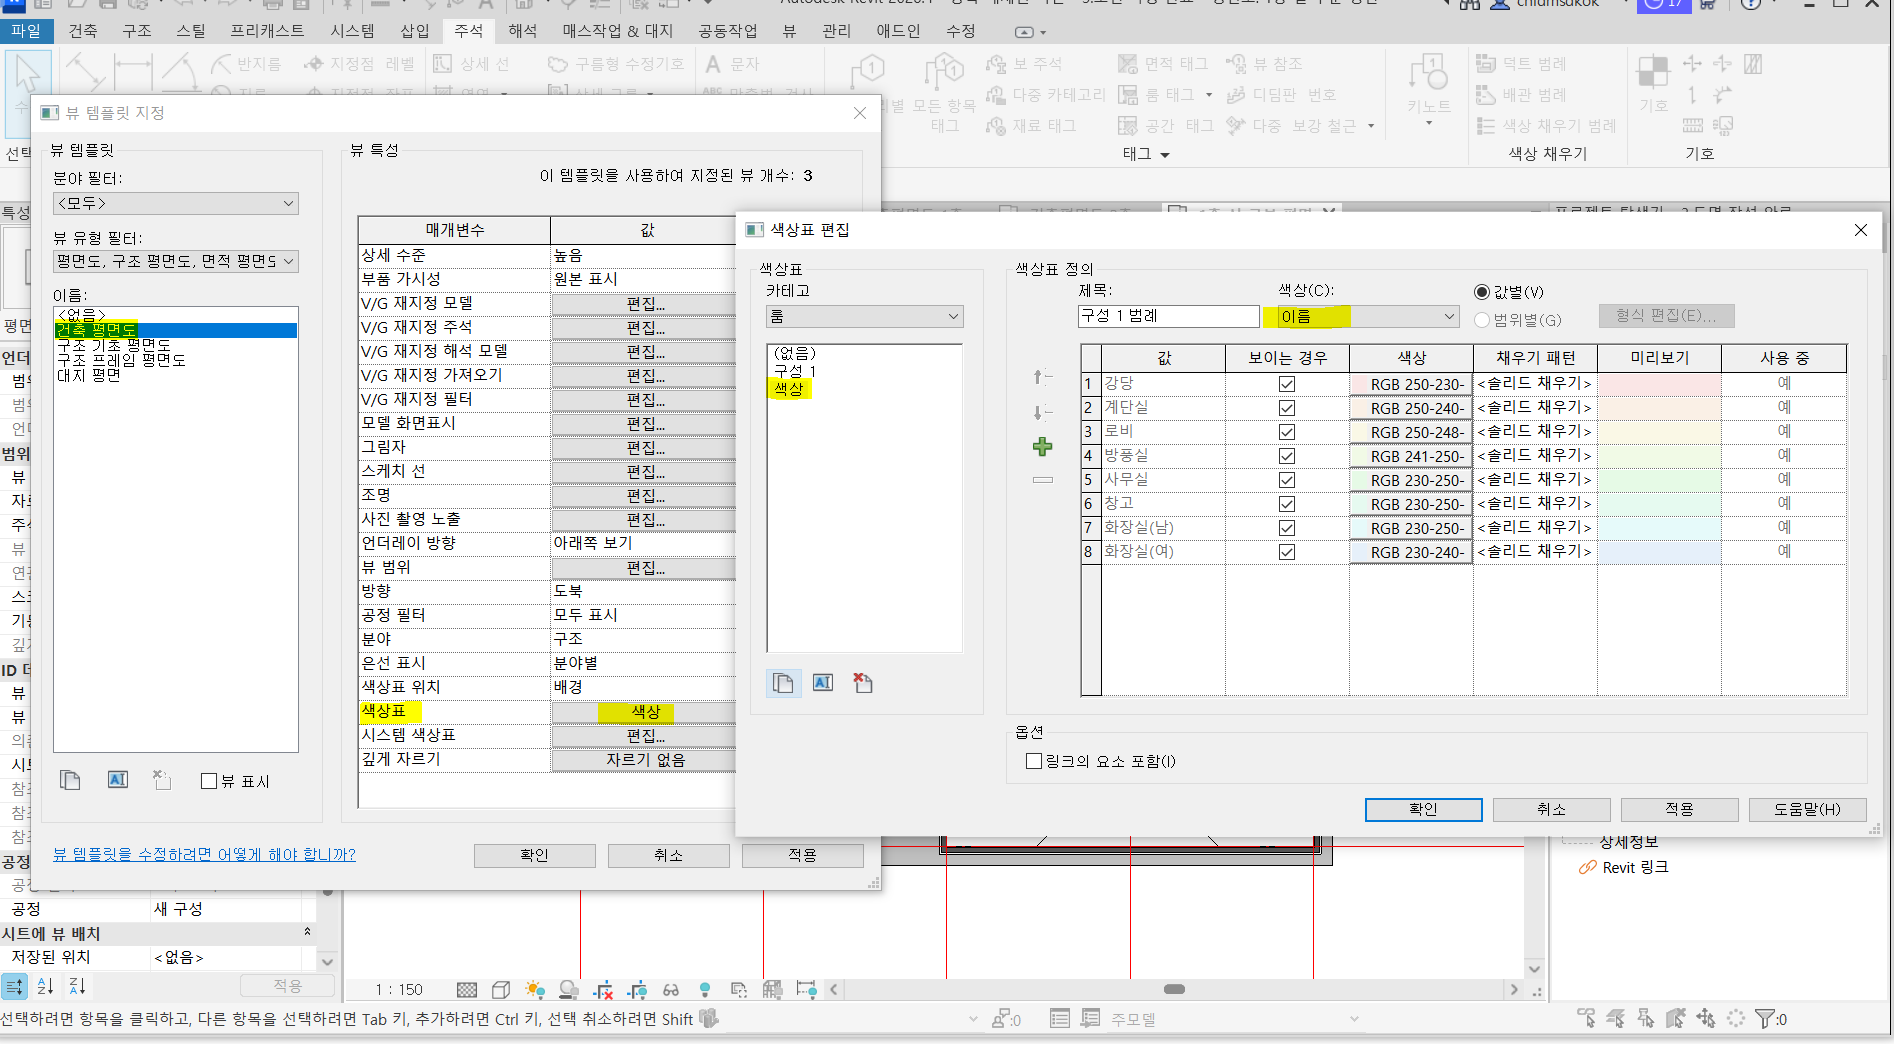Click the visual style cube icon
This screenshot has height=1044, width=1894.
pos(501,990)
